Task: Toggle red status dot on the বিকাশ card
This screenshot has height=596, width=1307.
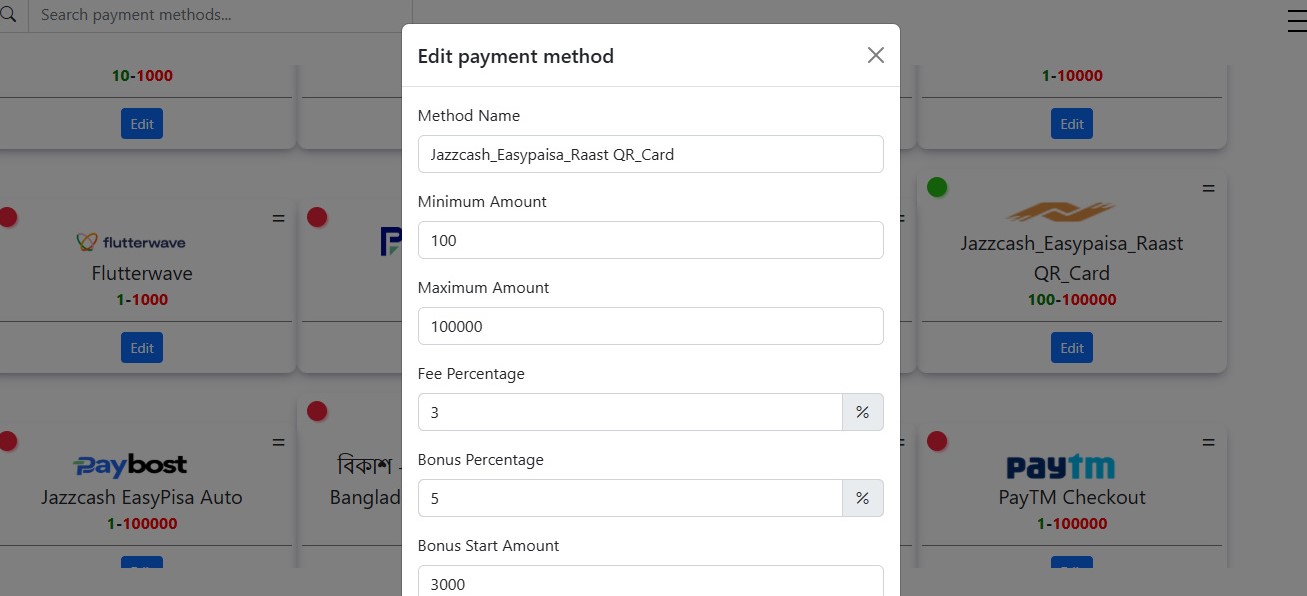Action: [317, 411]
